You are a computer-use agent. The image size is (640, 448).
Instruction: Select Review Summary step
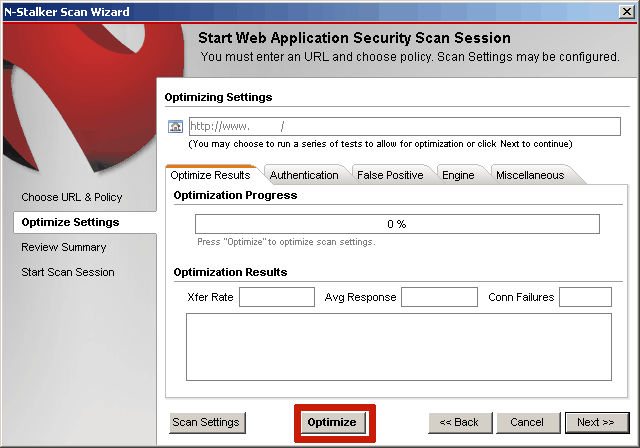pyautogui.click(x=64, y=247)
